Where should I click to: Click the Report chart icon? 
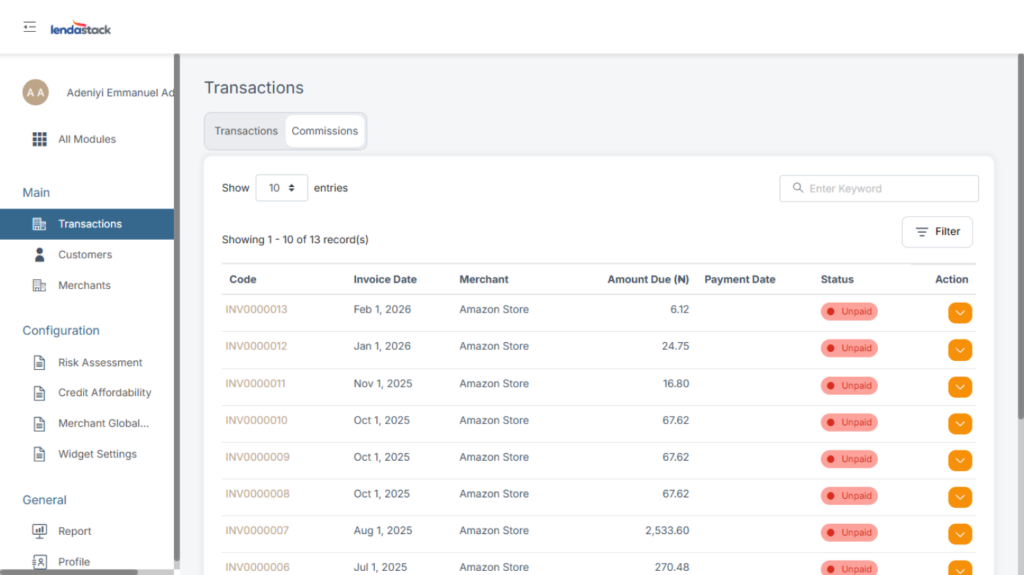pyautogui.click(x=40, y=531)
